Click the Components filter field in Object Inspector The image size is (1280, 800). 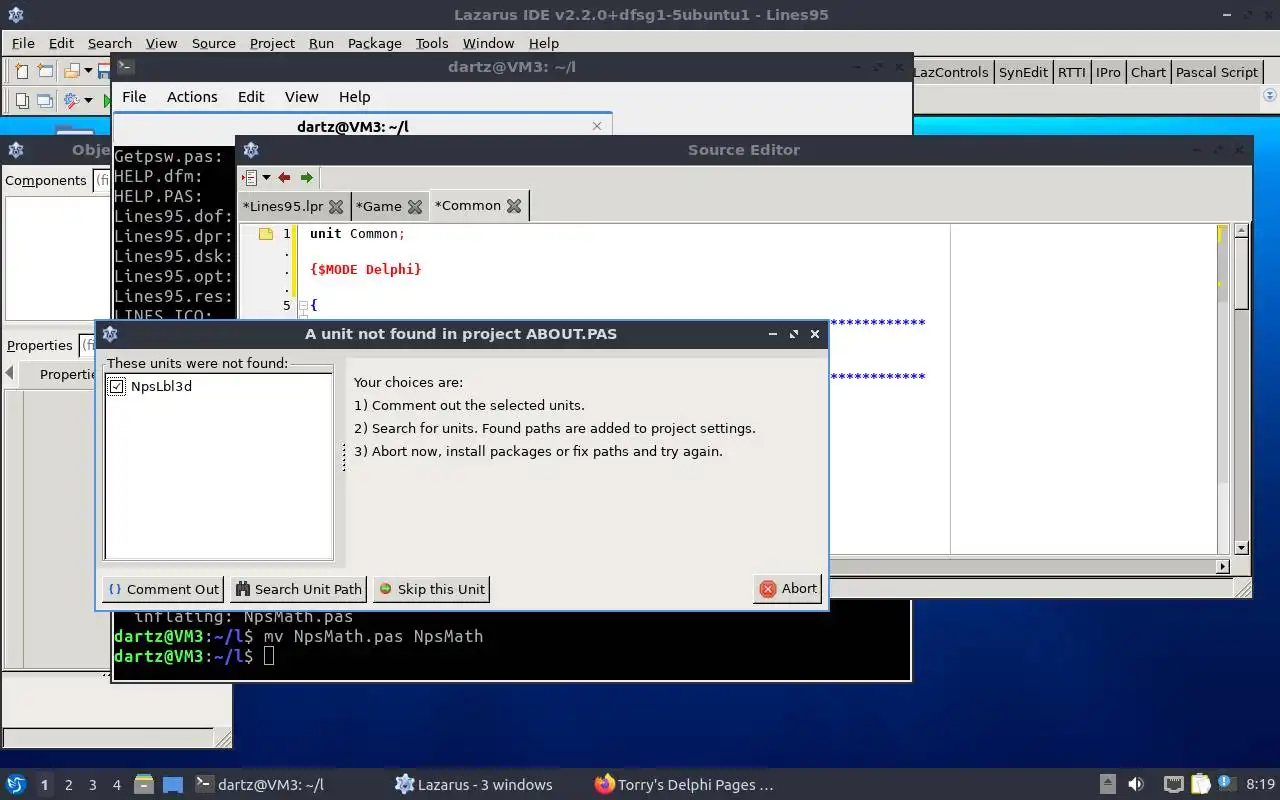pos(102,180)
